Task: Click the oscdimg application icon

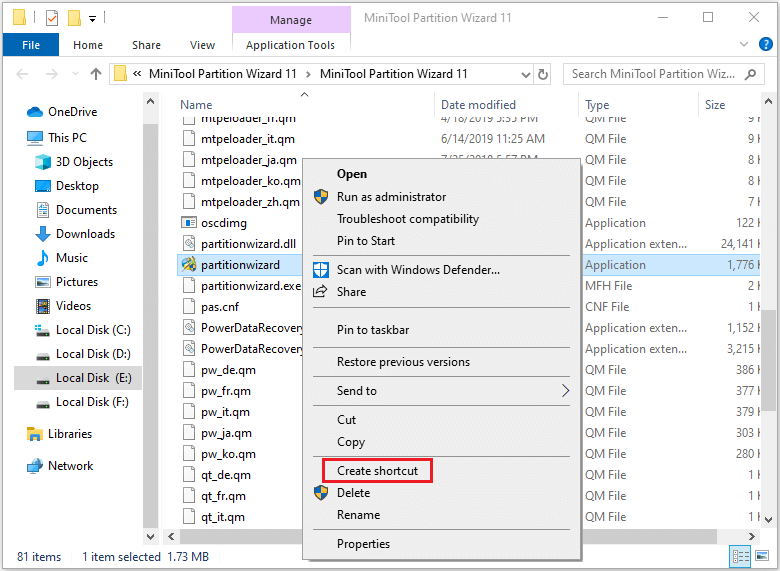Action: pyautogui.click(x=189, y=222)
